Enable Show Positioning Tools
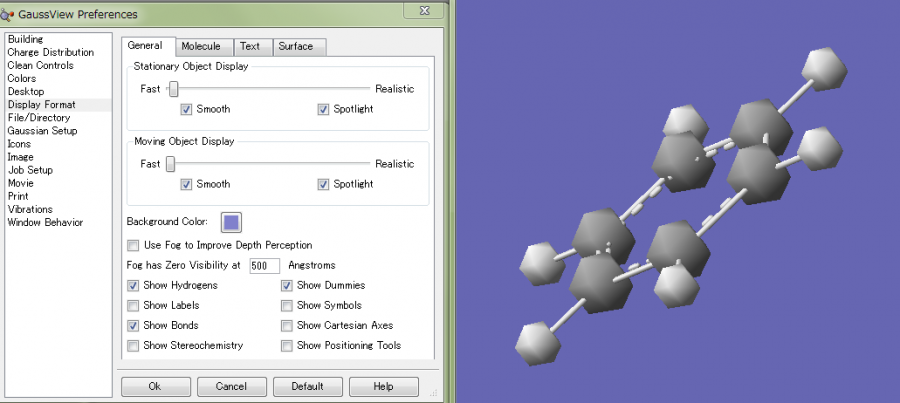The height and width of the screenshot is (403, 900). (287, 346)
